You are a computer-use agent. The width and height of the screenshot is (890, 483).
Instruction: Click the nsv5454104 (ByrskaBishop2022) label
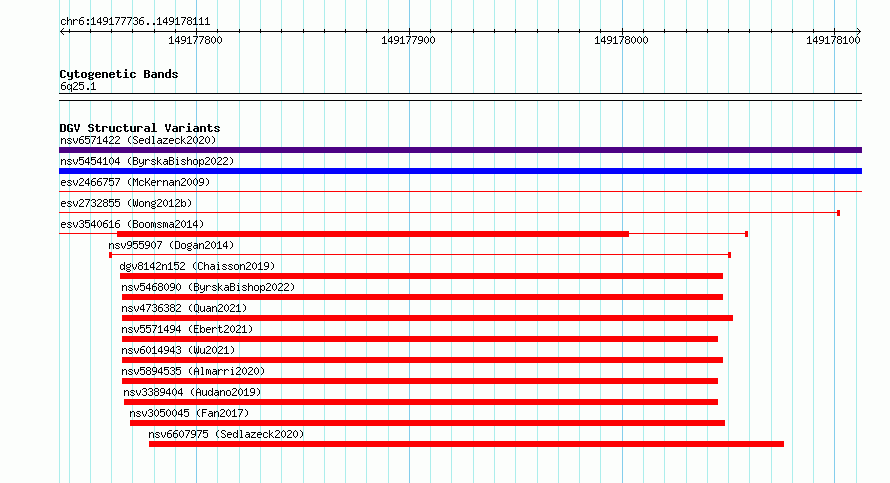tap(147, 161)
